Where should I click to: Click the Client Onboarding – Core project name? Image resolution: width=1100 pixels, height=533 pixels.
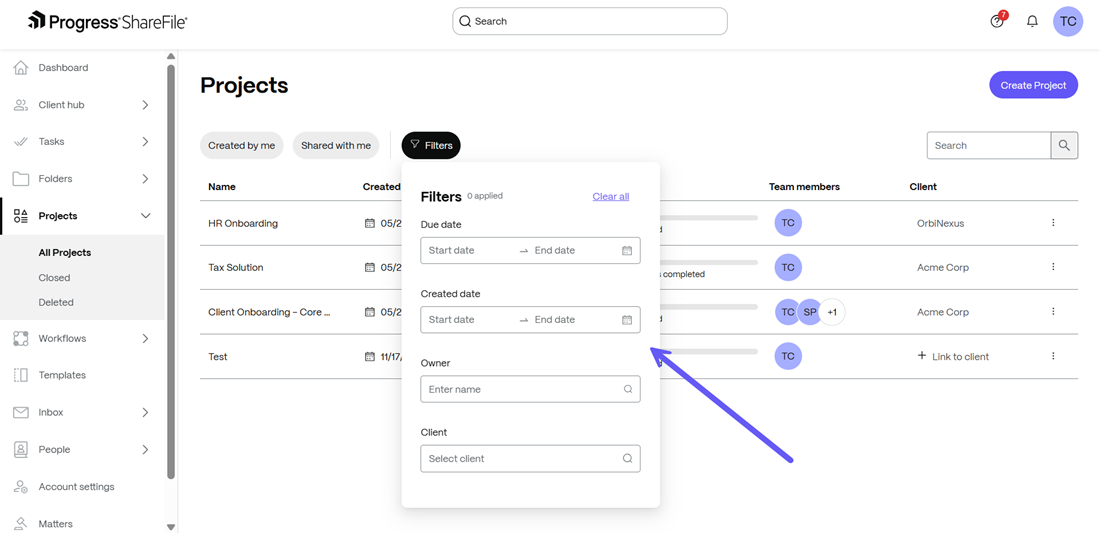tap(269, 312)
